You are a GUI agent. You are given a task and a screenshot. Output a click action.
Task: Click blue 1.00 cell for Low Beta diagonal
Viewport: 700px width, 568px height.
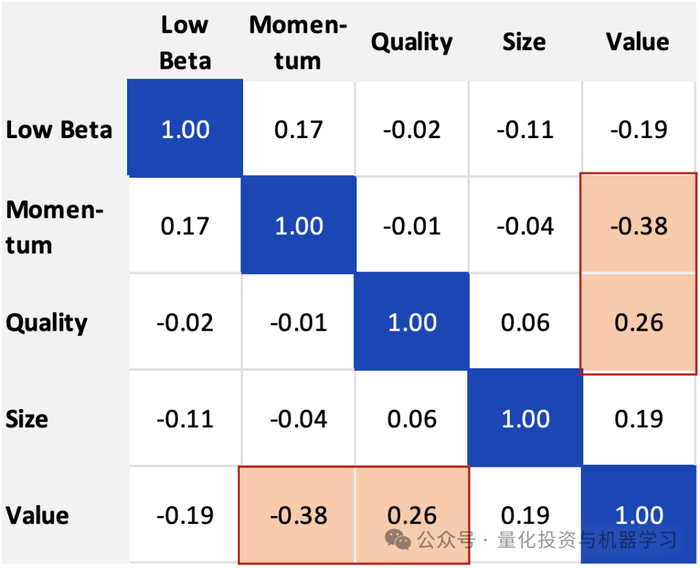[x=185, y=129]
